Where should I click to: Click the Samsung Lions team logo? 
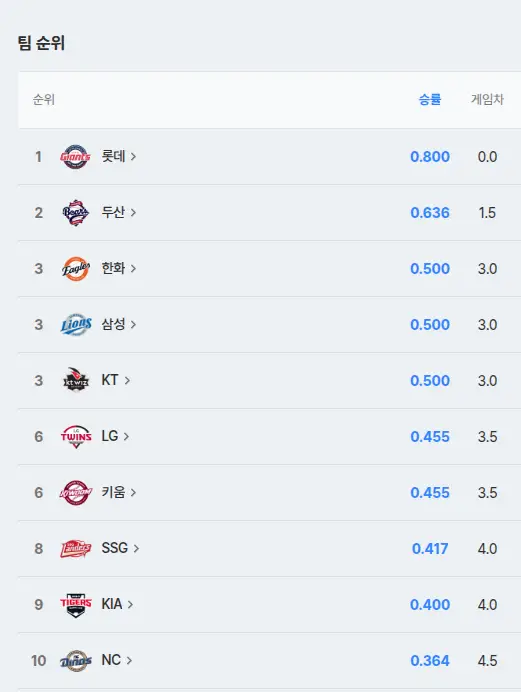(76, 324)
